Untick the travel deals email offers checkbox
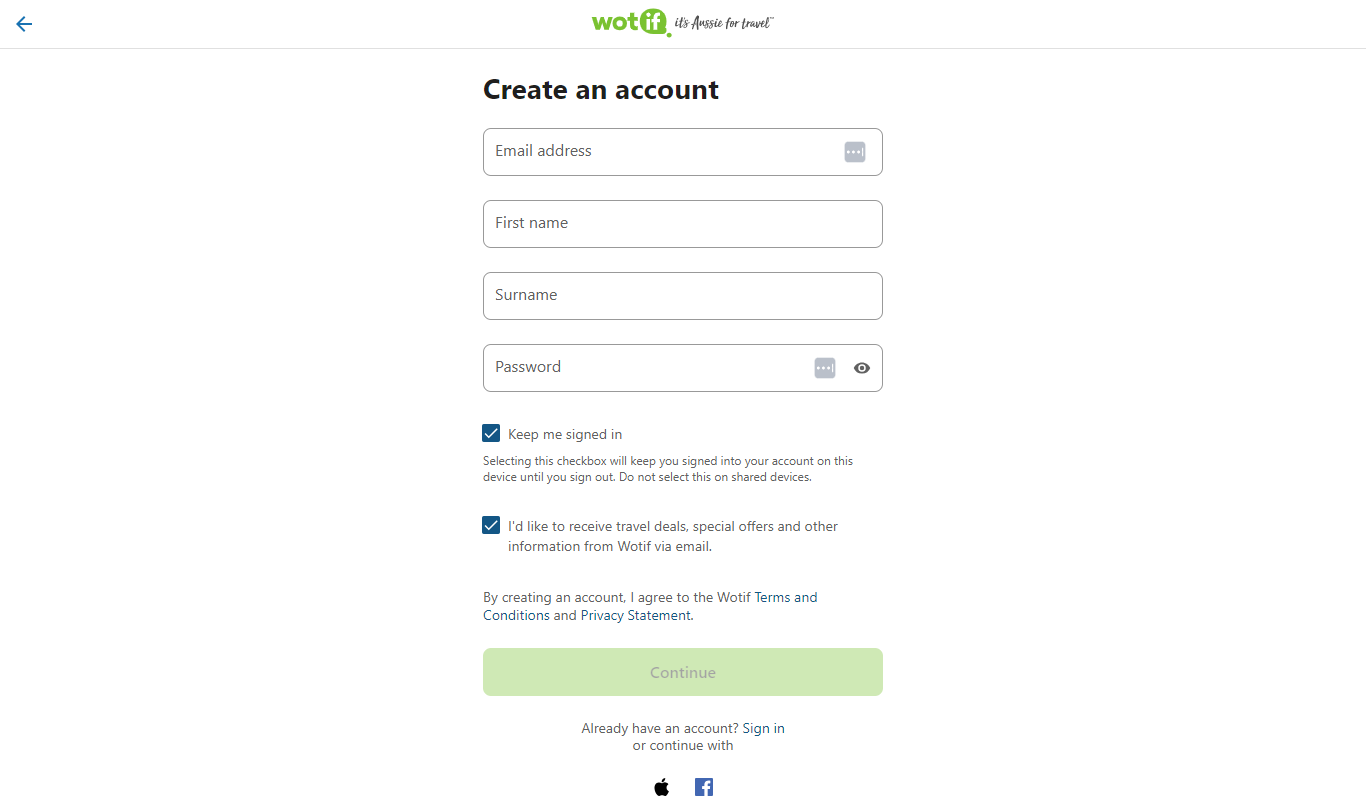 [491, 525]
